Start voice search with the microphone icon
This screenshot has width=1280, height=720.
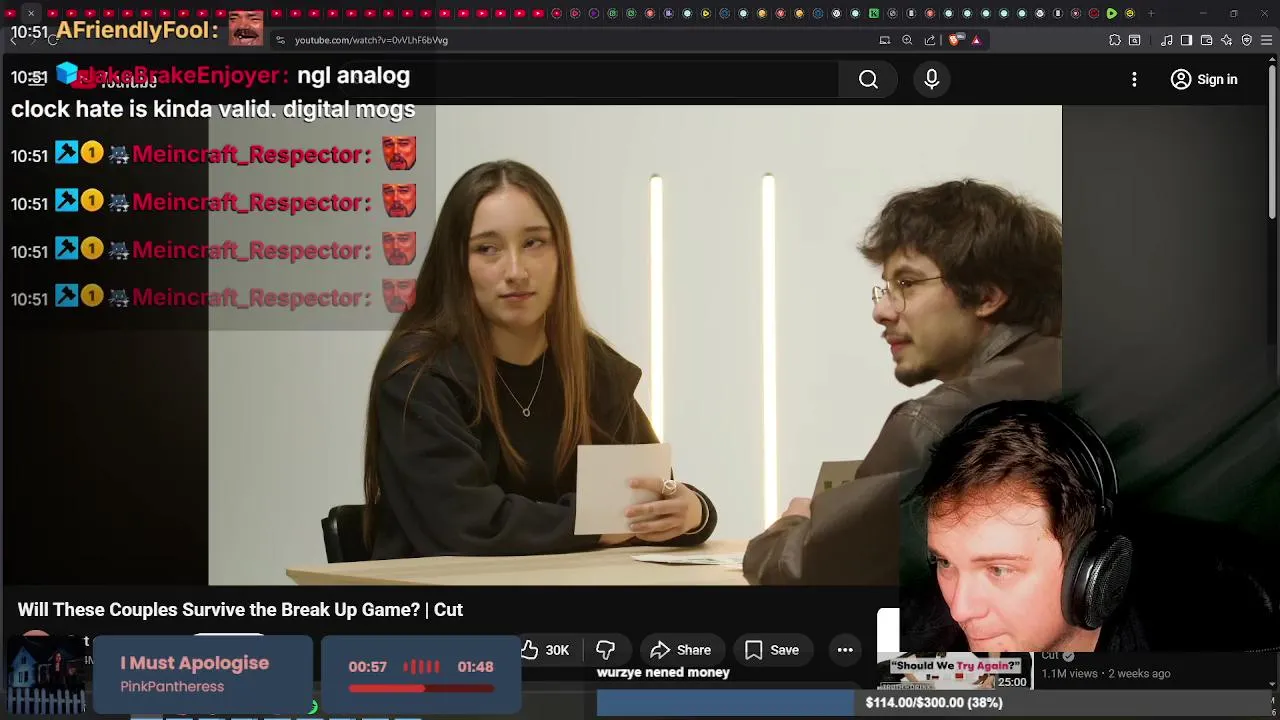(x=932, y=79)
